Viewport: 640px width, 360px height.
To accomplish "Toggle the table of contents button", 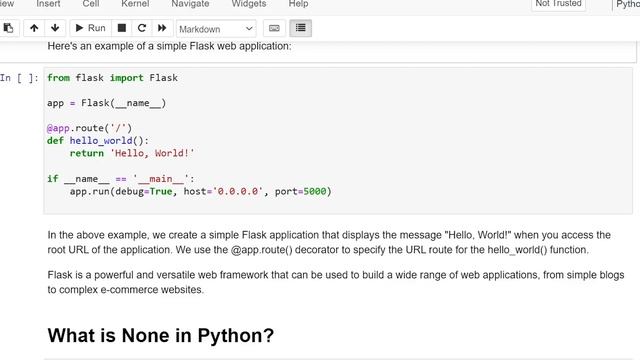I will coord(301,28).
